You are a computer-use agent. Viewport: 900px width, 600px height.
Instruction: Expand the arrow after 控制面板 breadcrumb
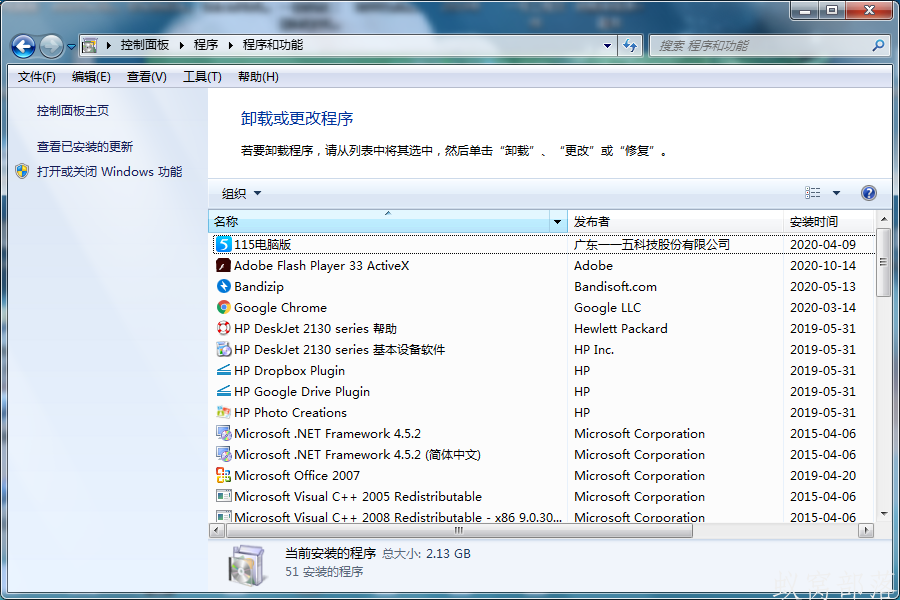pos(181,45)
